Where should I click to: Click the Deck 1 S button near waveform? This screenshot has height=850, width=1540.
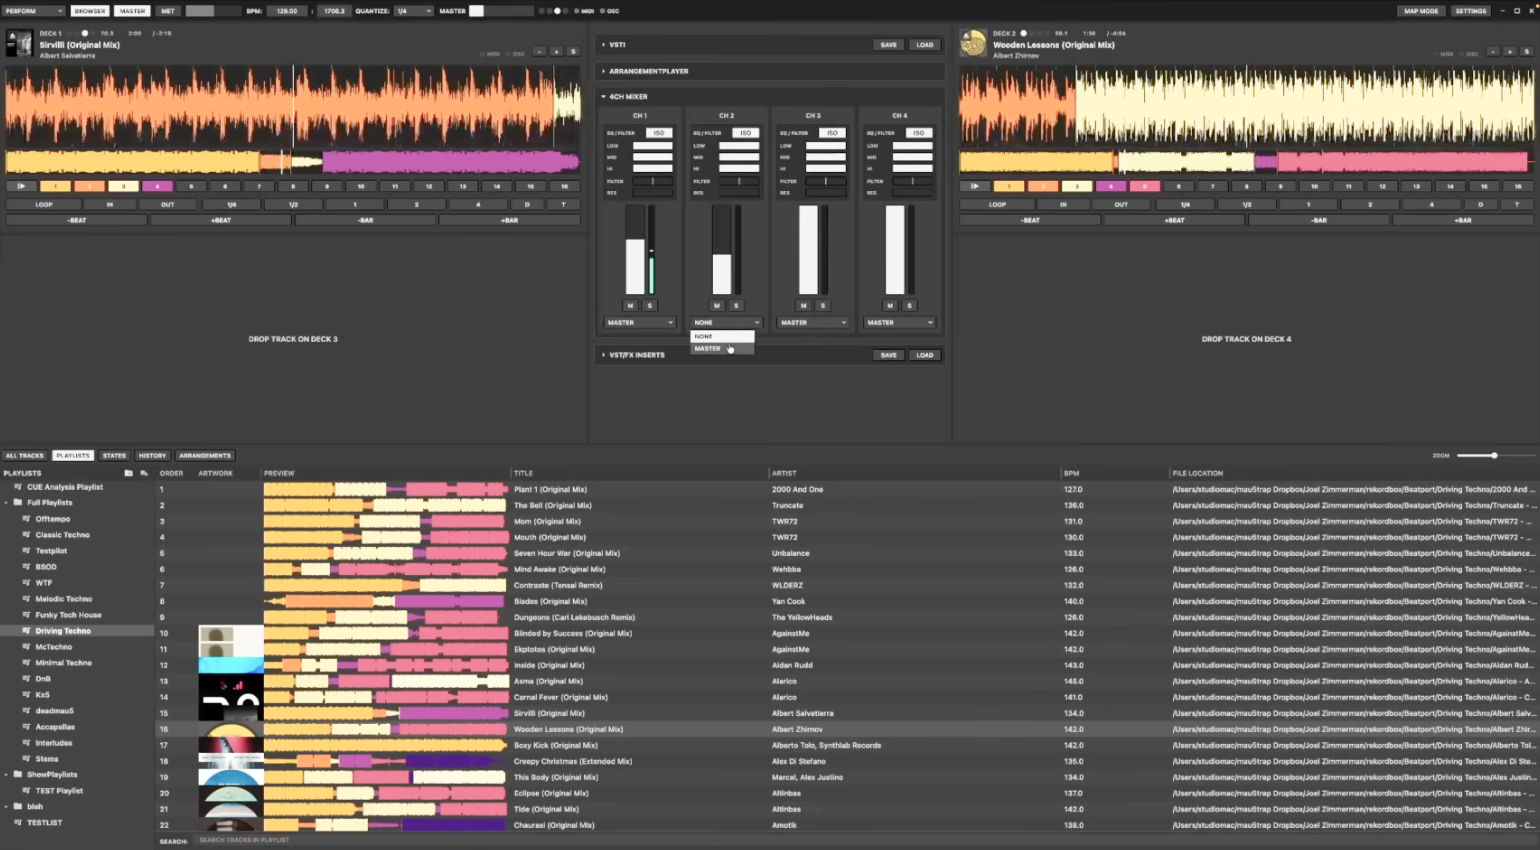click(x=573, y=51)
